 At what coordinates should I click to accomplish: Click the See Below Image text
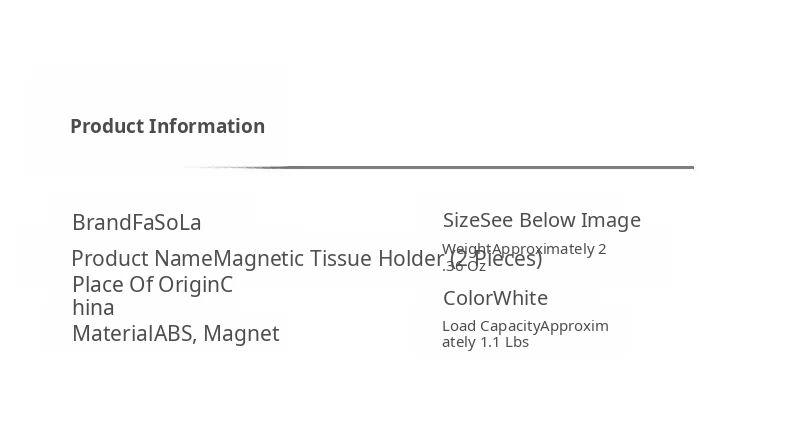click(560, 220)
